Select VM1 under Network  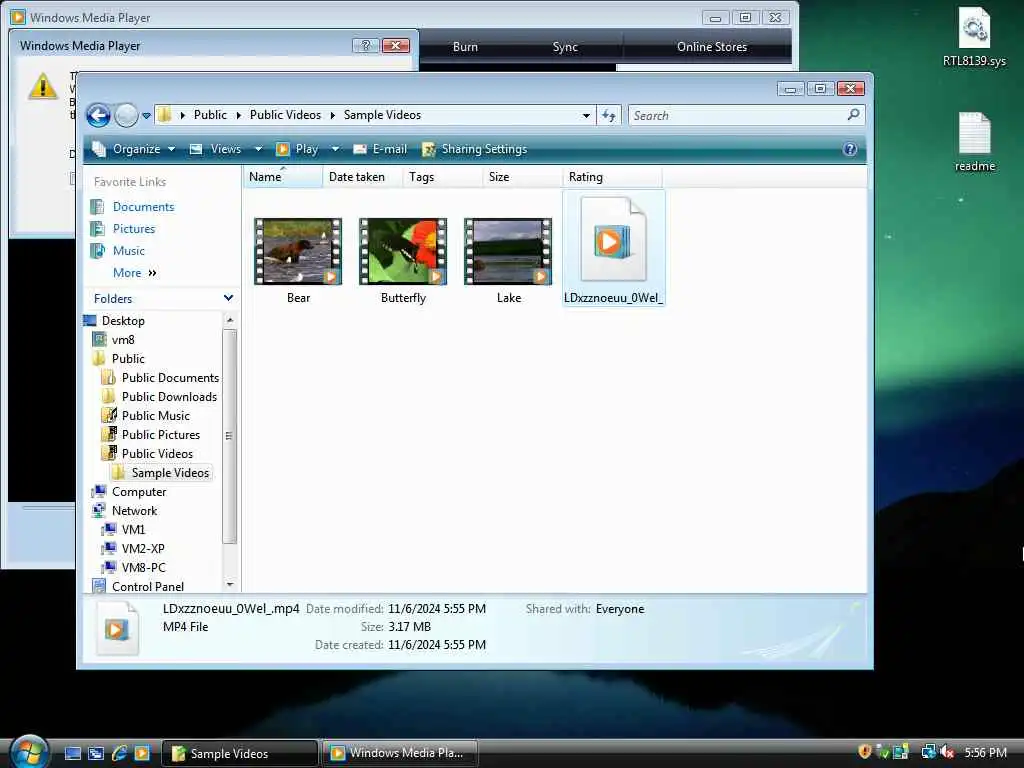(x=133, y=530)
